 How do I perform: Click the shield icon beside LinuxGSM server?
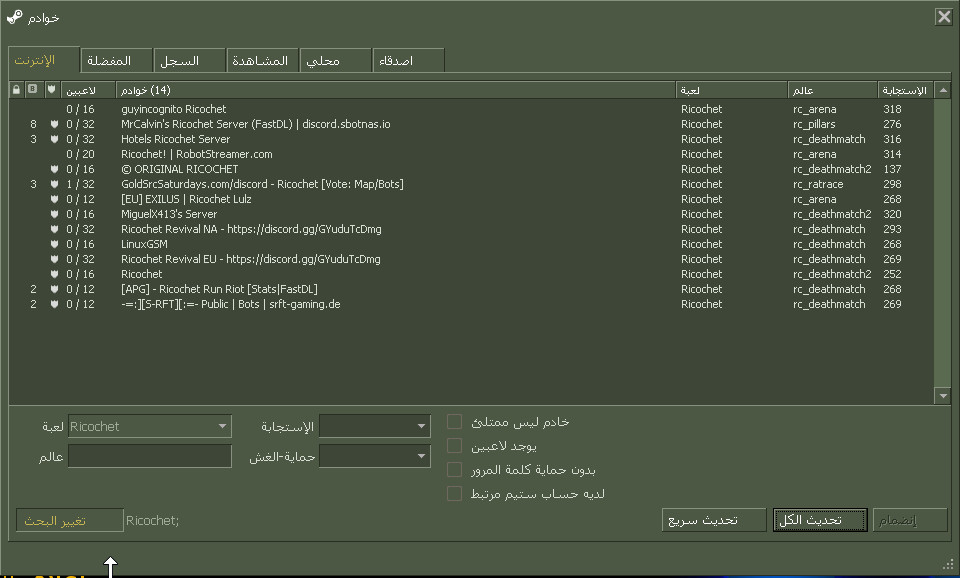(53, 244)
